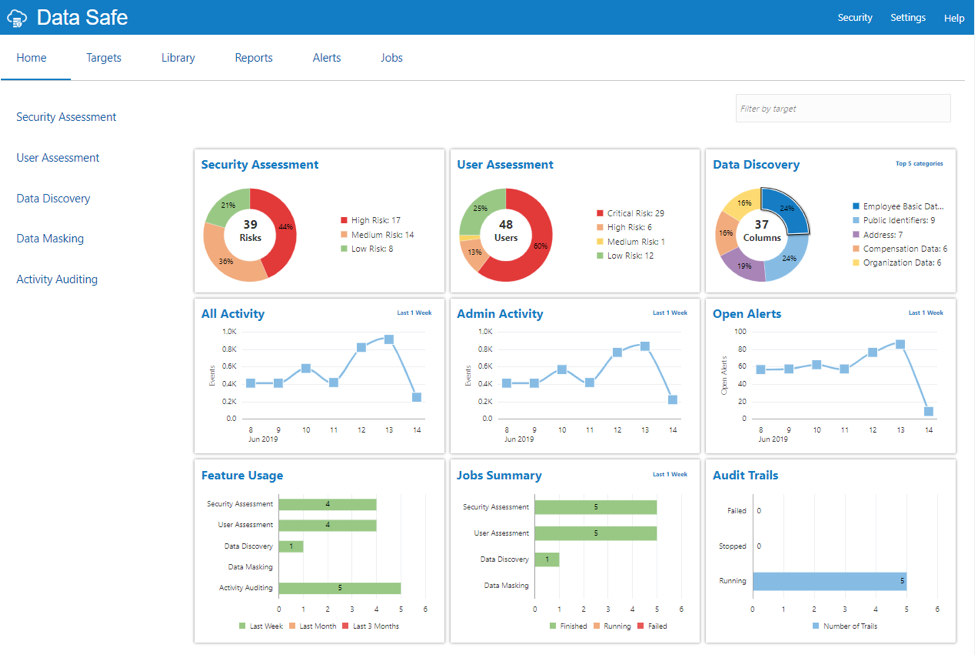Open the Data Masking sidebar link

[x=50, y=239]
